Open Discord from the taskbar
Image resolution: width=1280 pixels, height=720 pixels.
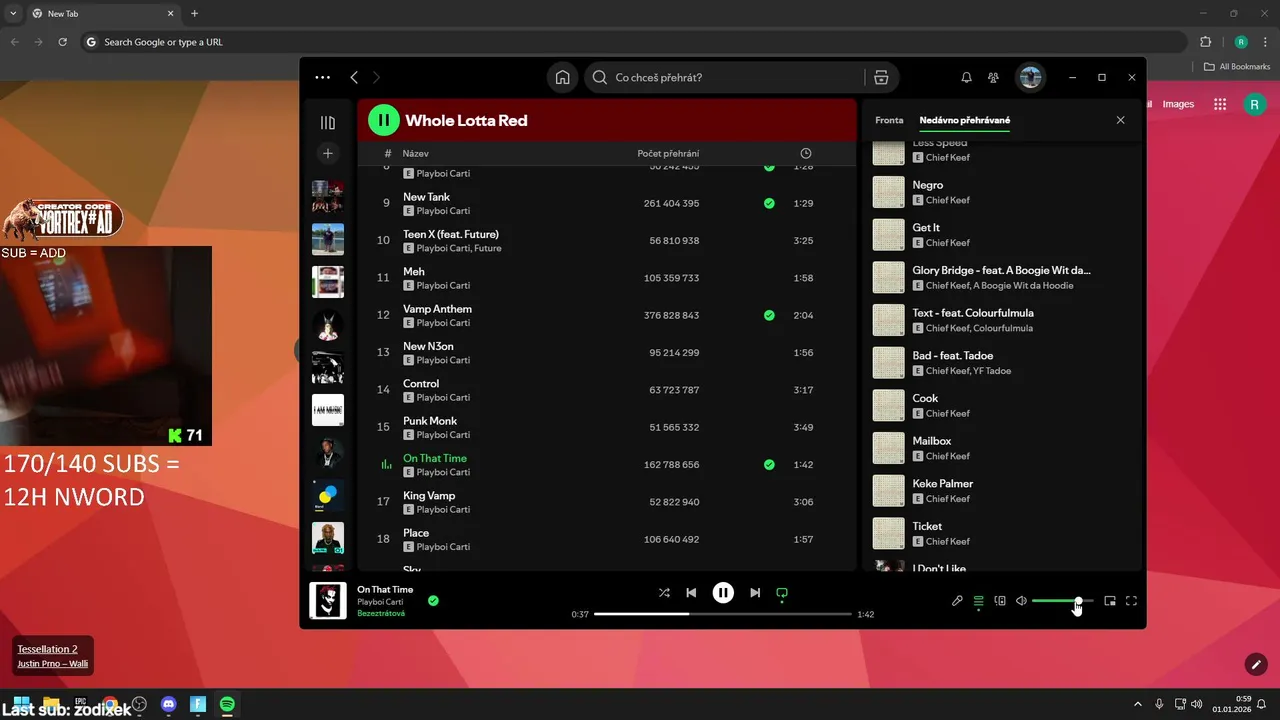(168, 704)
